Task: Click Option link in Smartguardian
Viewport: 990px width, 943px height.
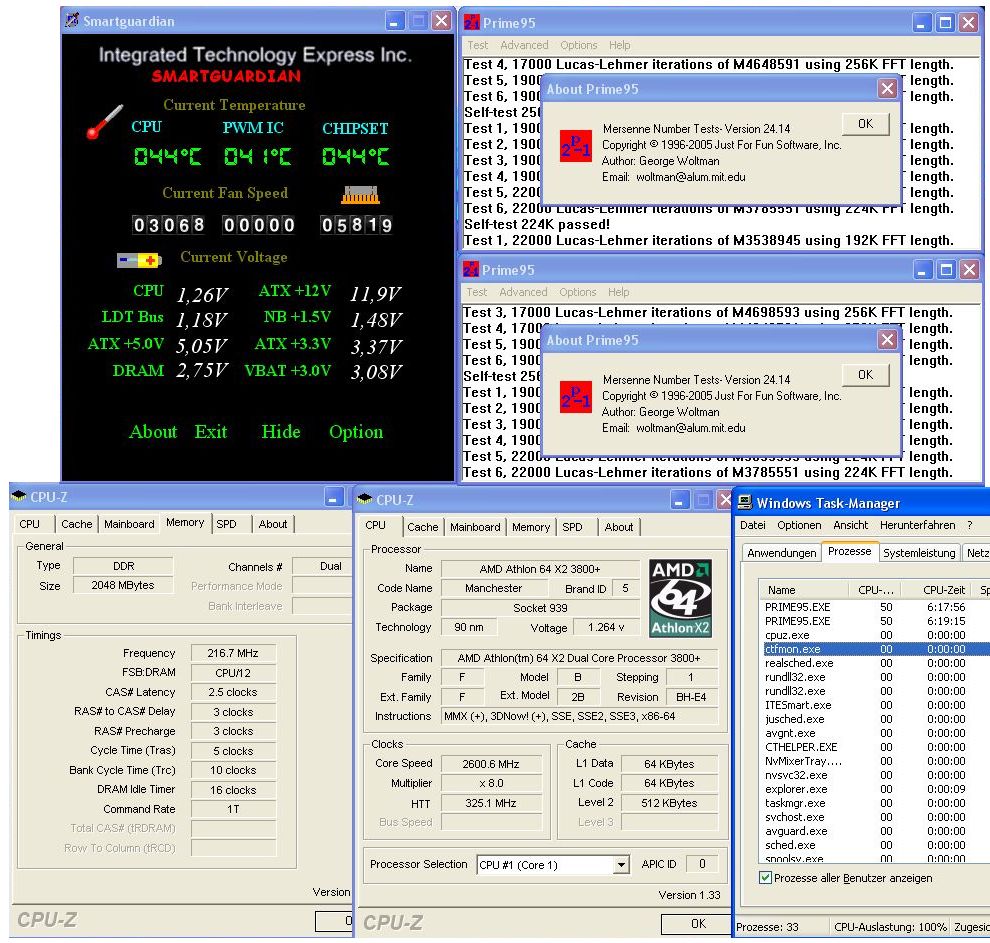Action: (x=356, y=433)
